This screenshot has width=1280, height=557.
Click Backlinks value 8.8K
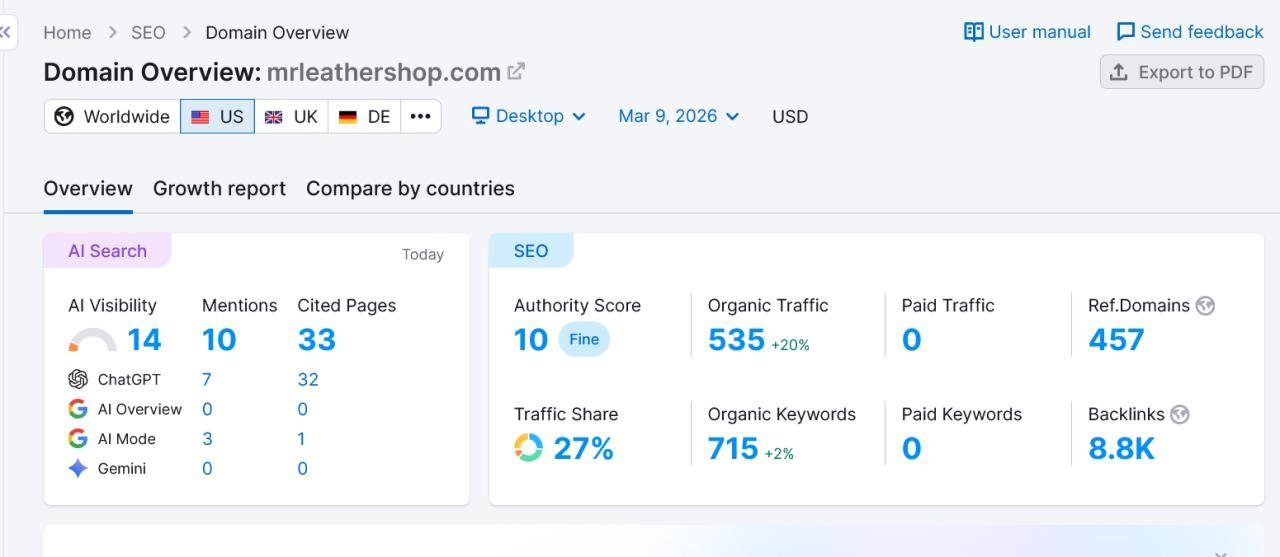1121,448
